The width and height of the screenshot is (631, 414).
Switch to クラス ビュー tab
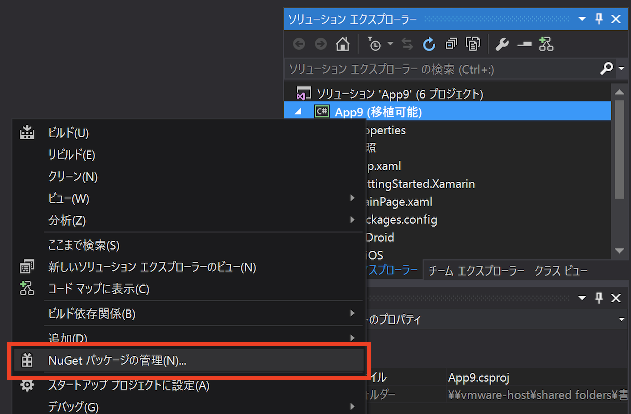tap(561, 271)
